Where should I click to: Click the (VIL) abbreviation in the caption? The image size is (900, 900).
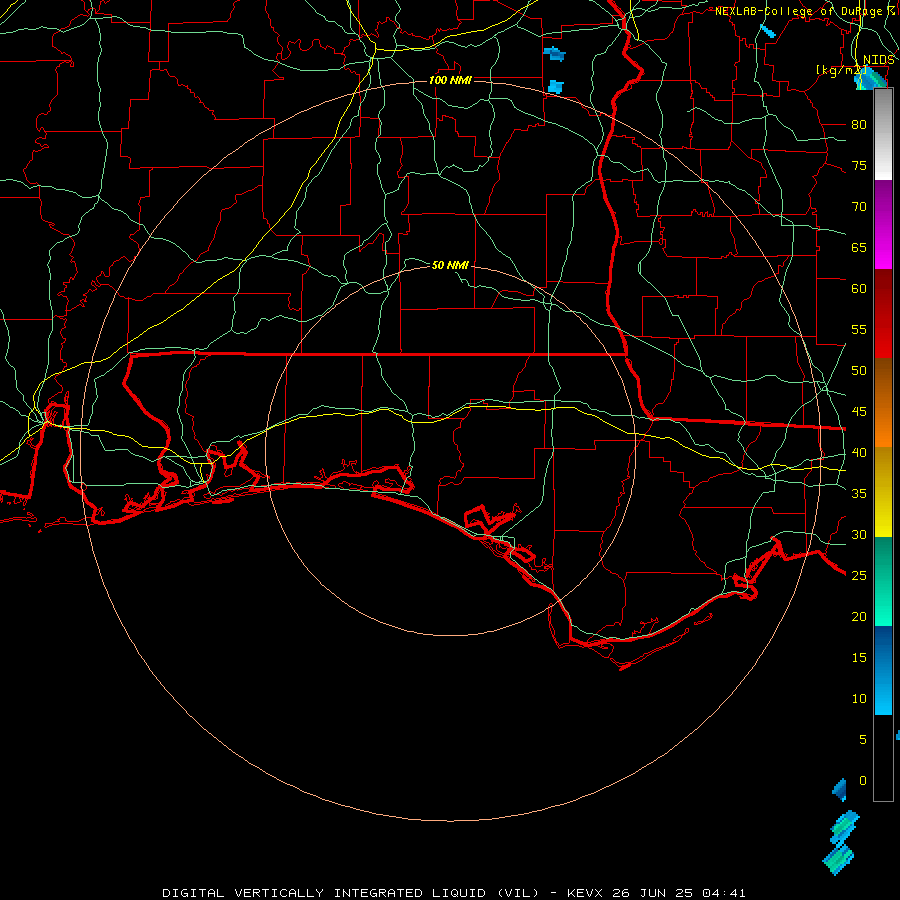click(518, 893)
